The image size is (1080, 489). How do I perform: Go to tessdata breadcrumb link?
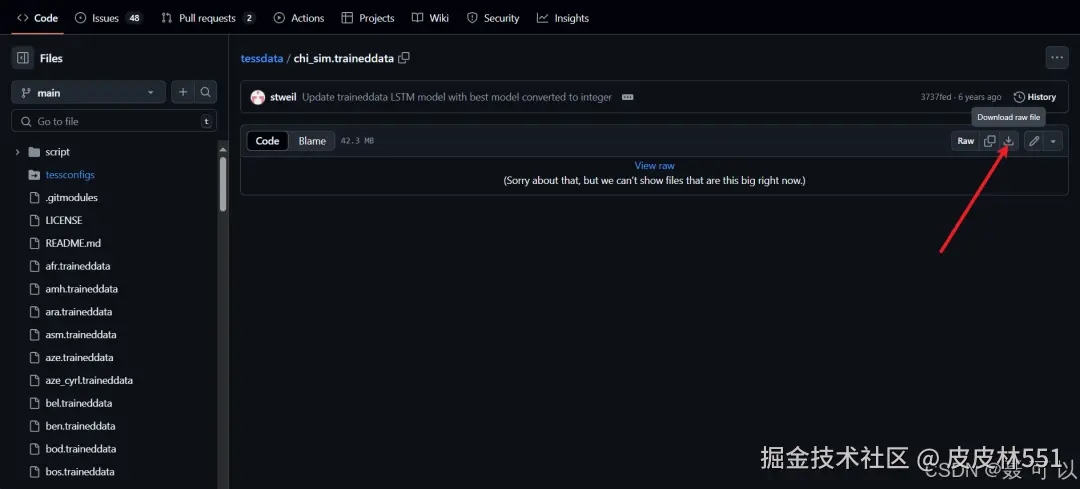click(x=262, y=59)
